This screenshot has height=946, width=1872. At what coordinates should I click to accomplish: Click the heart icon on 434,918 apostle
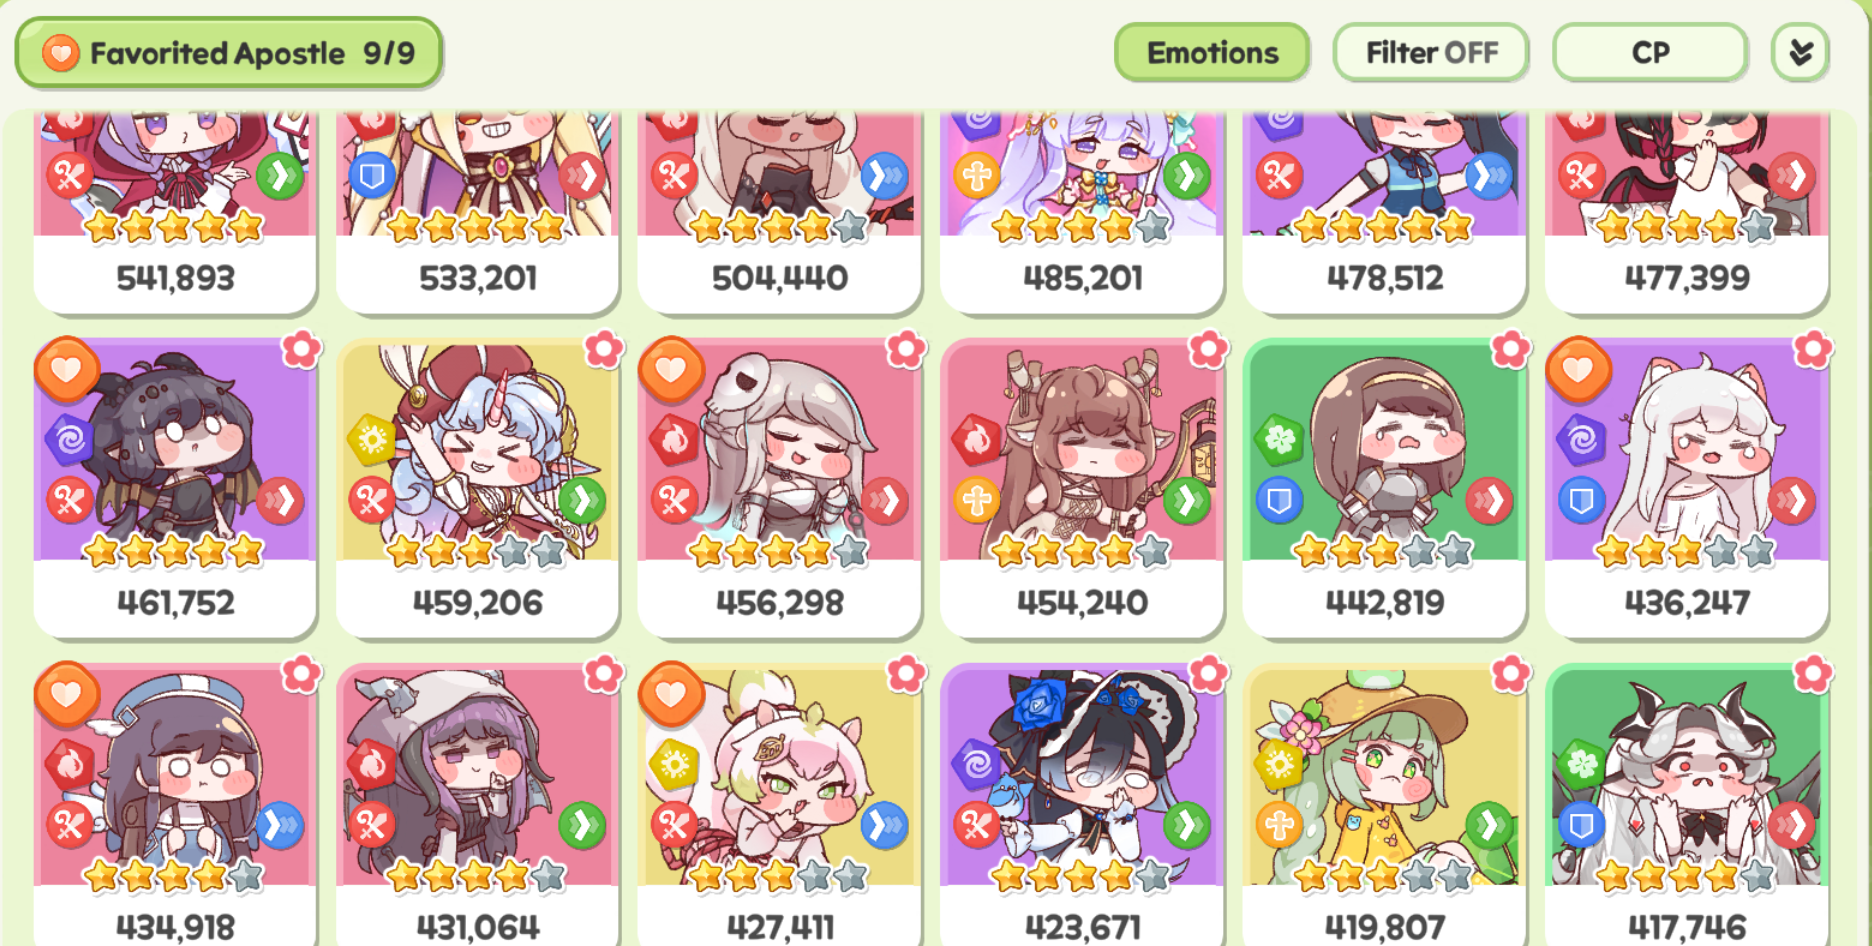pos(67,694)
